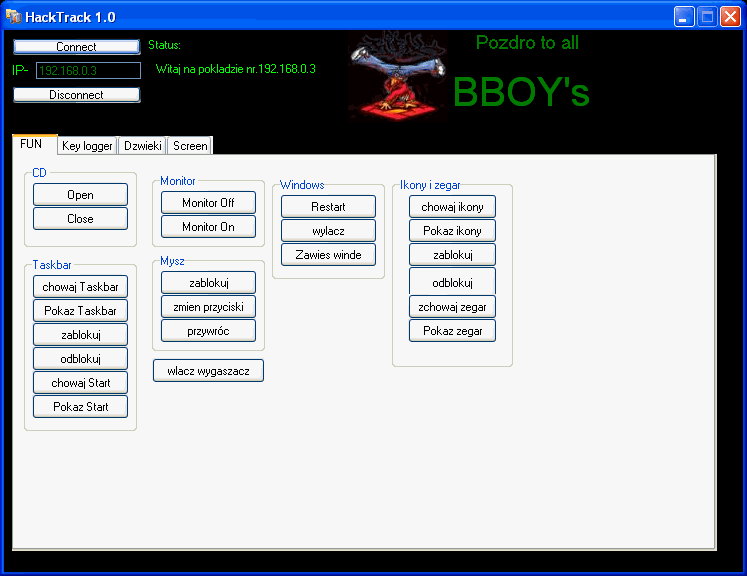Screen dimensions: 747x576
Task: Switch to the Key logger tab
Action: click(x=87, y=146)
